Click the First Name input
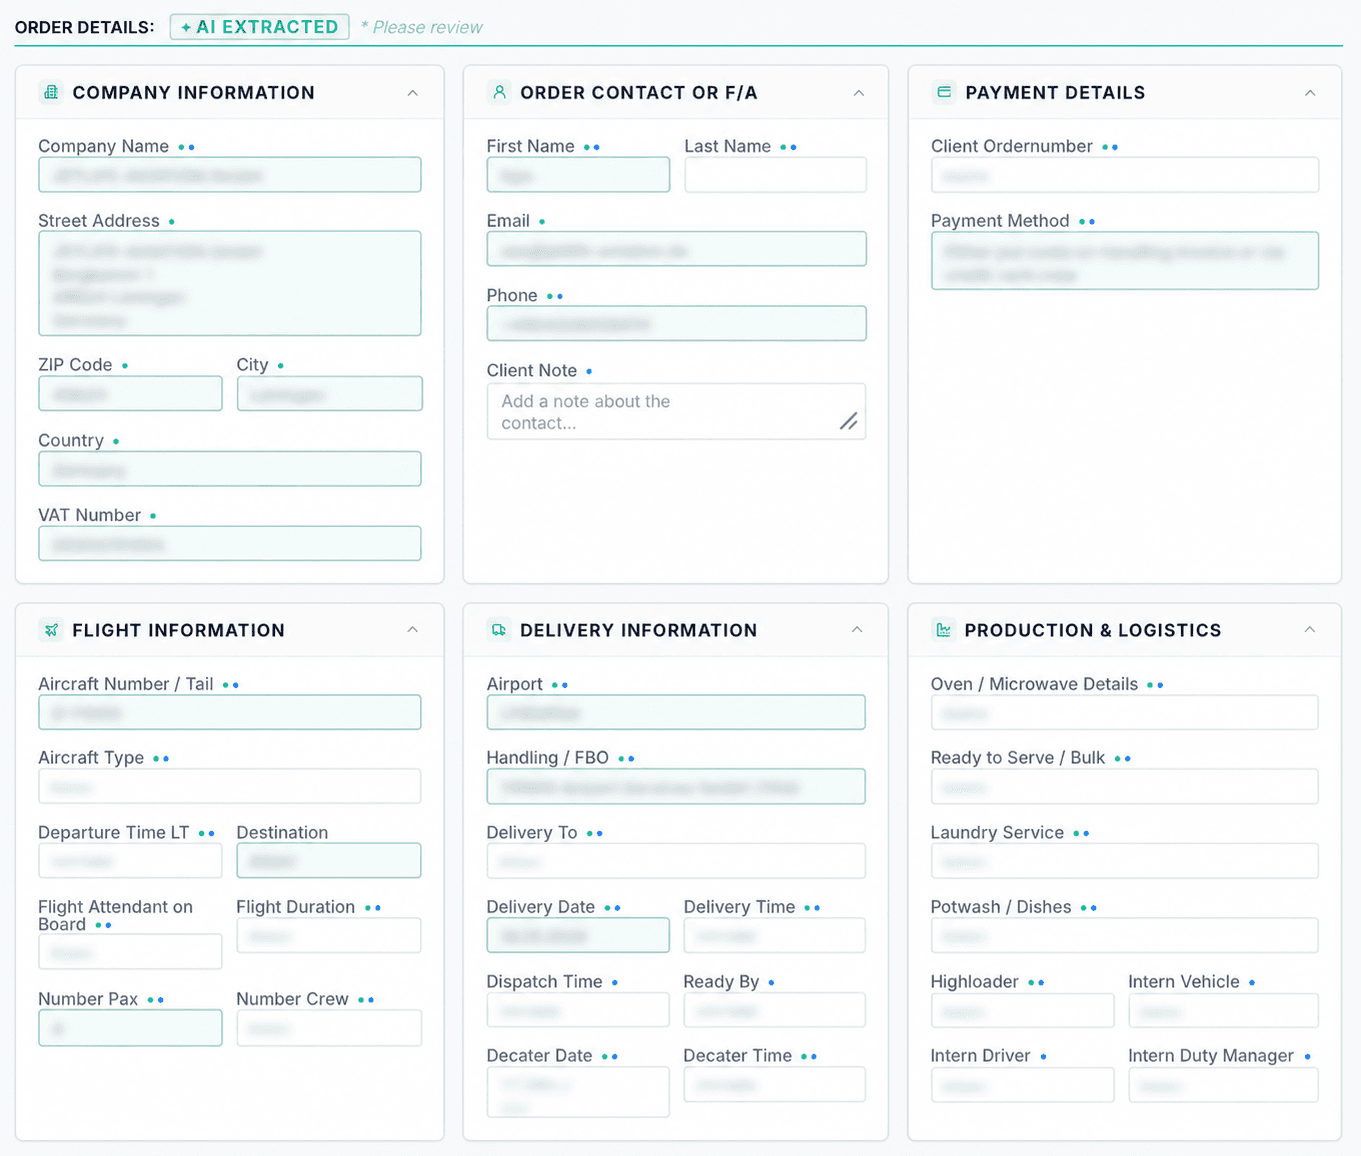Viewport: 1361px width, 1156px height. [x=578, y=175]
